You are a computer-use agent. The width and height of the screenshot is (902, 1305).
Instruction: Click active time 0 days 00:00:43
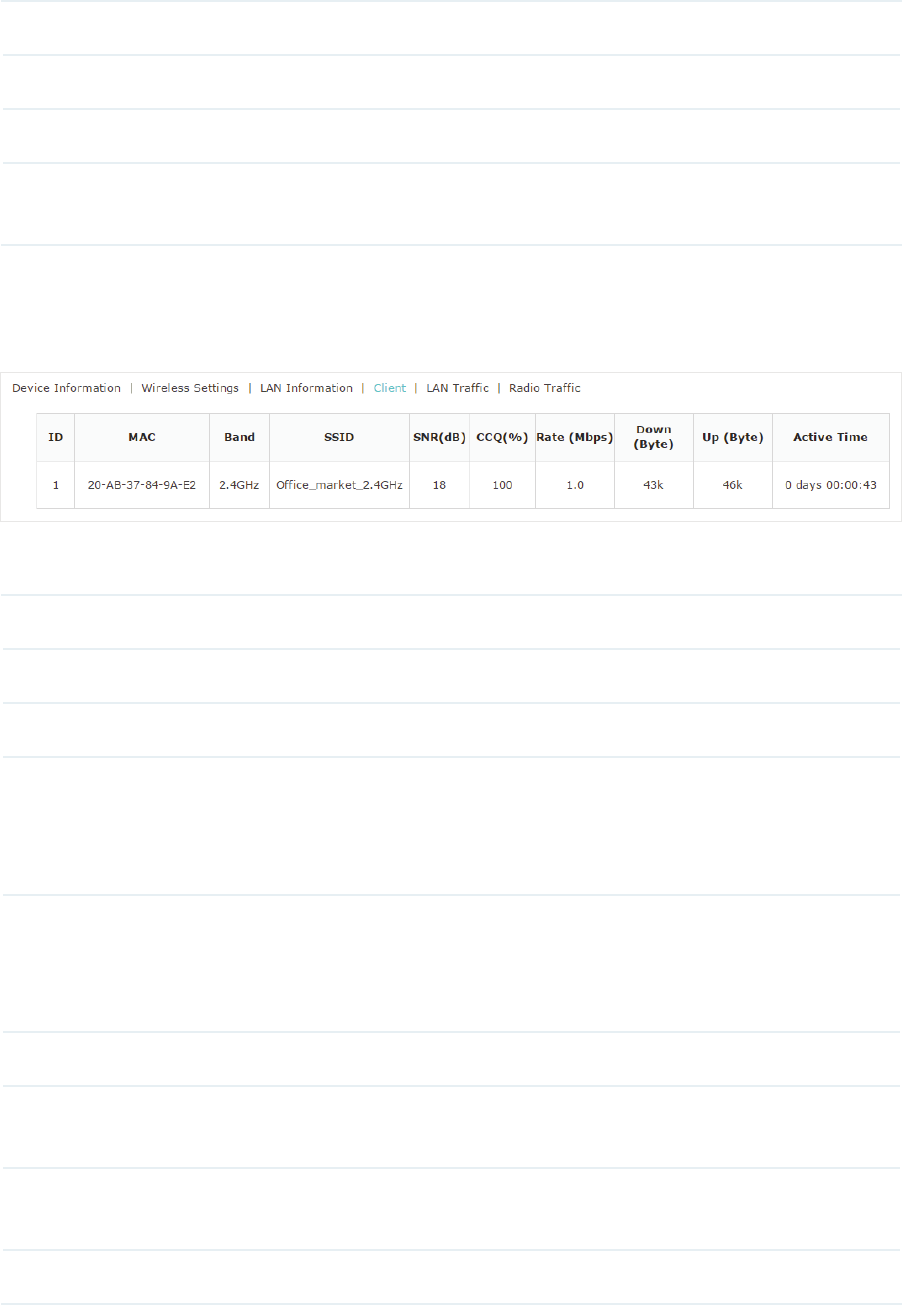coord(831,484)
